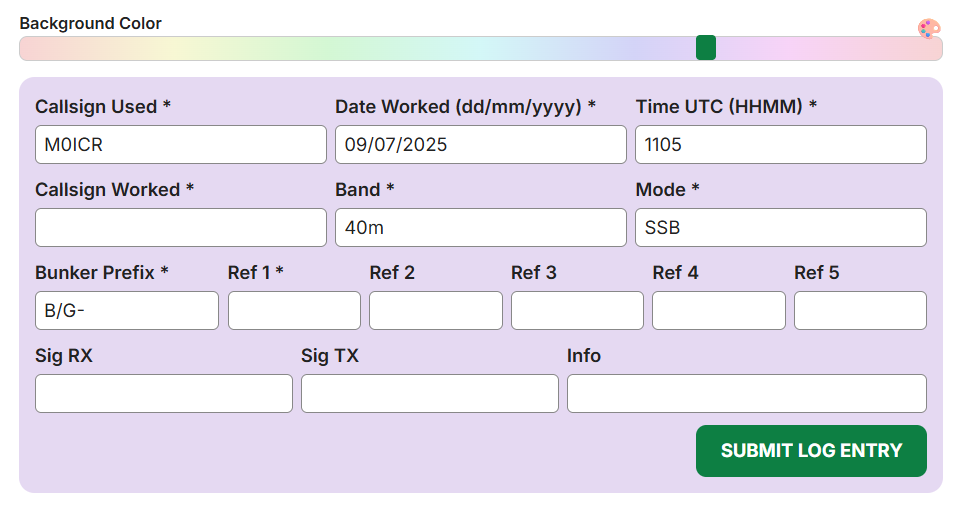This screenshot has width=957, height=507.
Task: Click the green background color slider handle
Action: coord(706,48)
